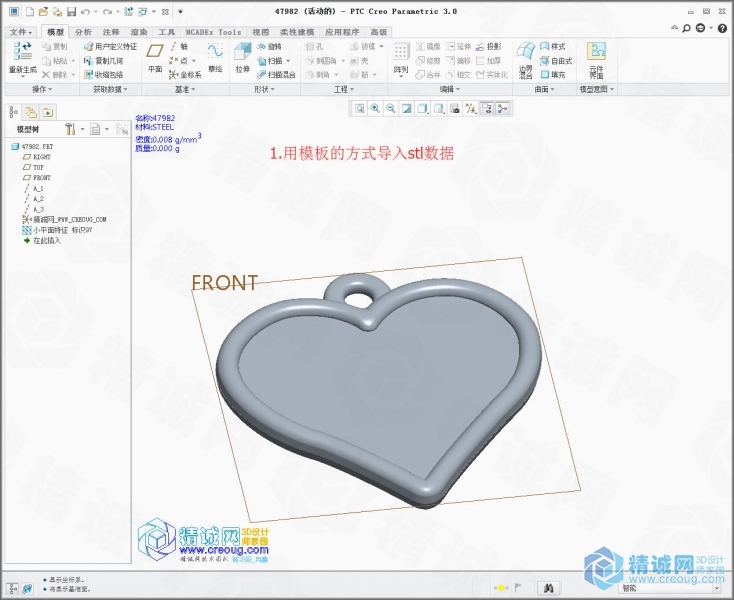Viewport: 734px width, 600px height.
Task: Expand the 曲面 (Surfaces) group dropdown
Action: tap(544, 89)
